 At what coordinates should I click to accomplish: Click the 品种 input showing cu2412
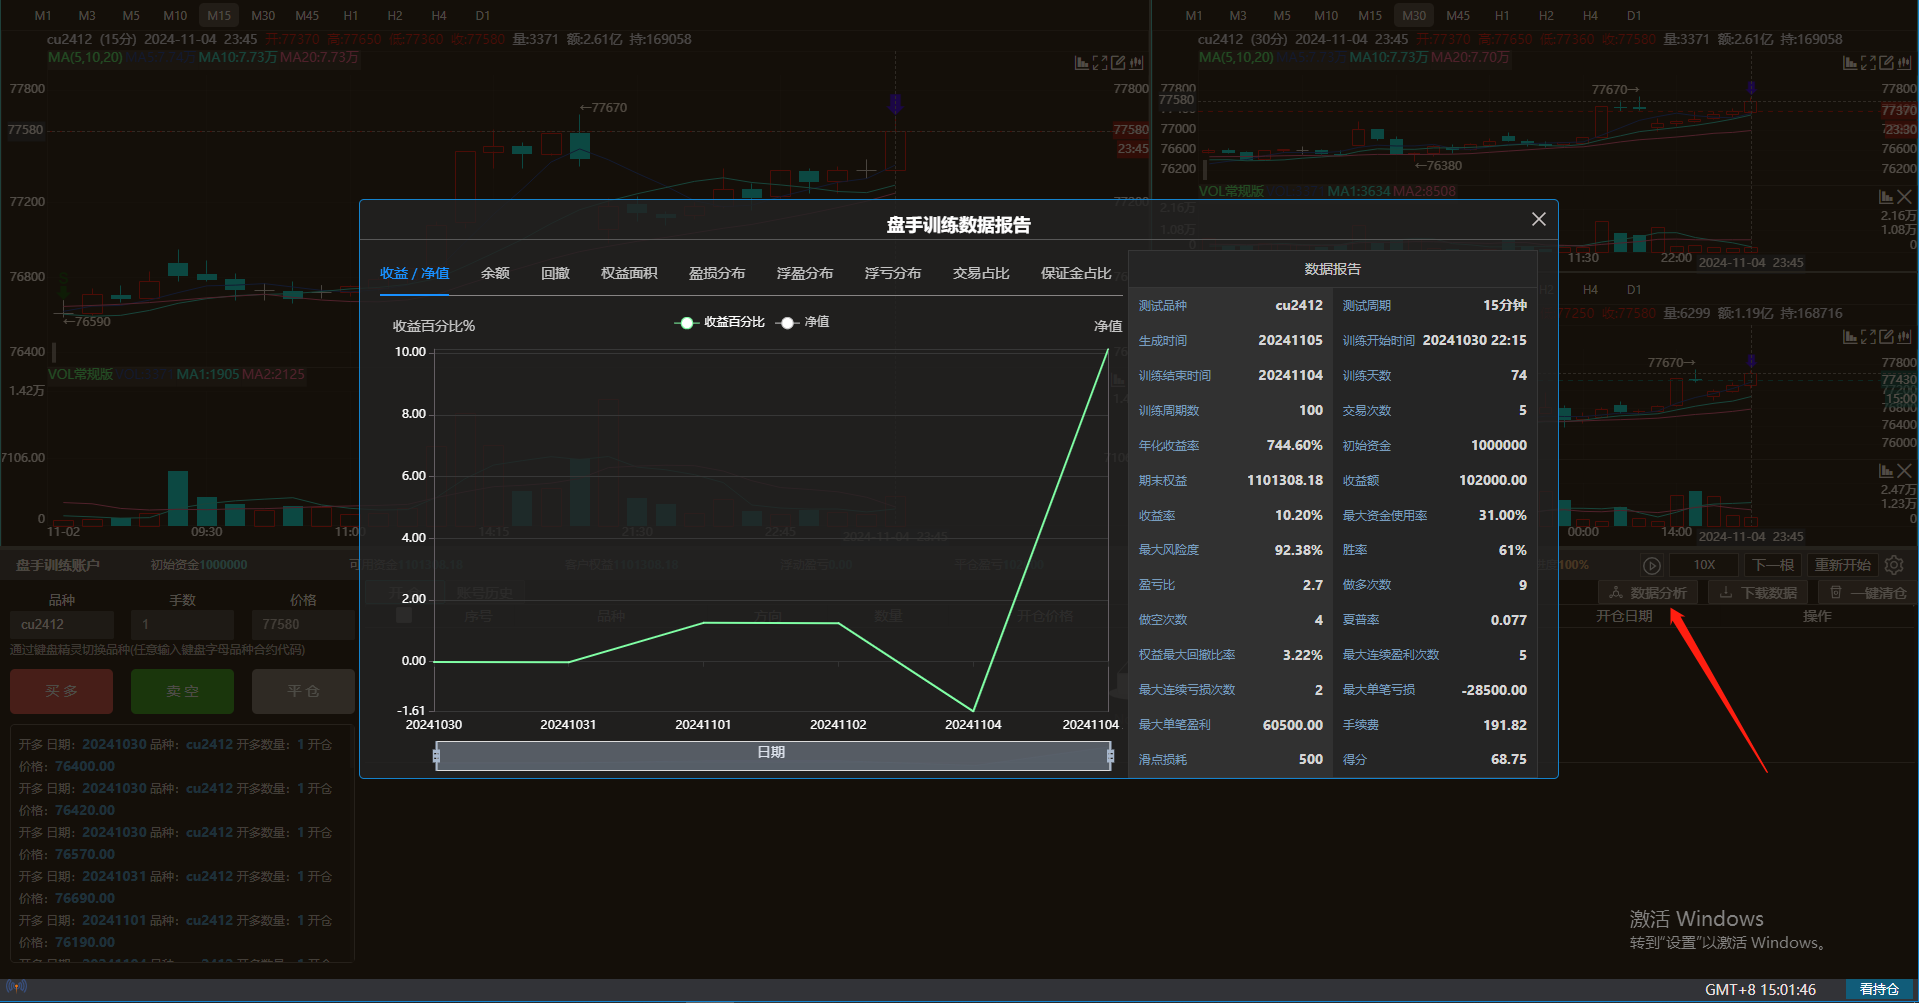click(x=62, y=624)
